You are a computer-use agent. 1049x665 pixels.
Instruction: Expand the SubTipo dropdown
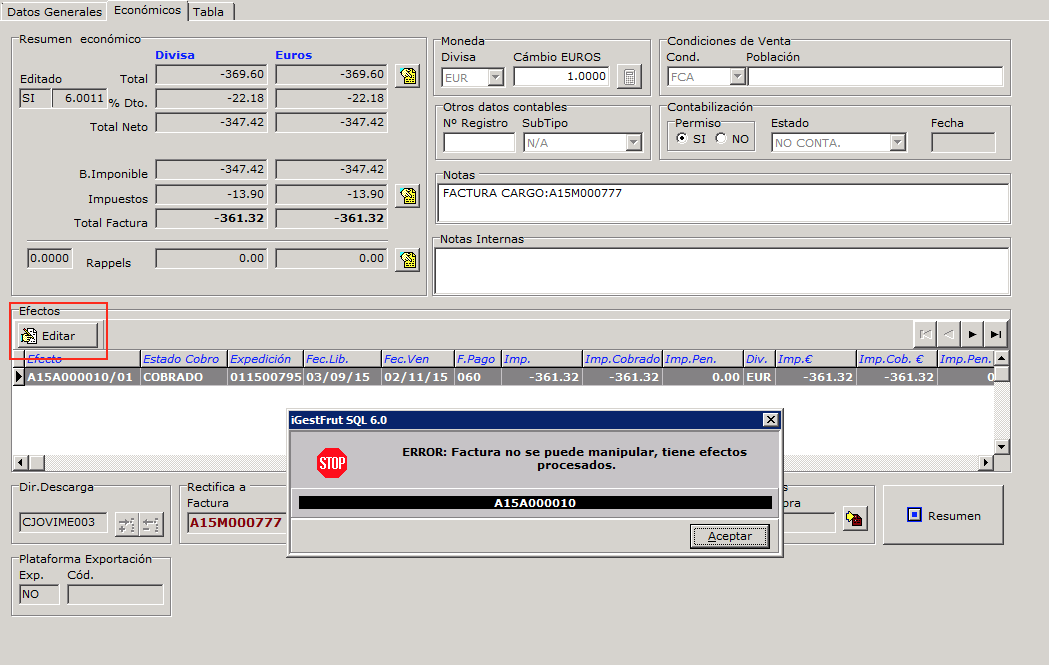[x=633, y=143]
